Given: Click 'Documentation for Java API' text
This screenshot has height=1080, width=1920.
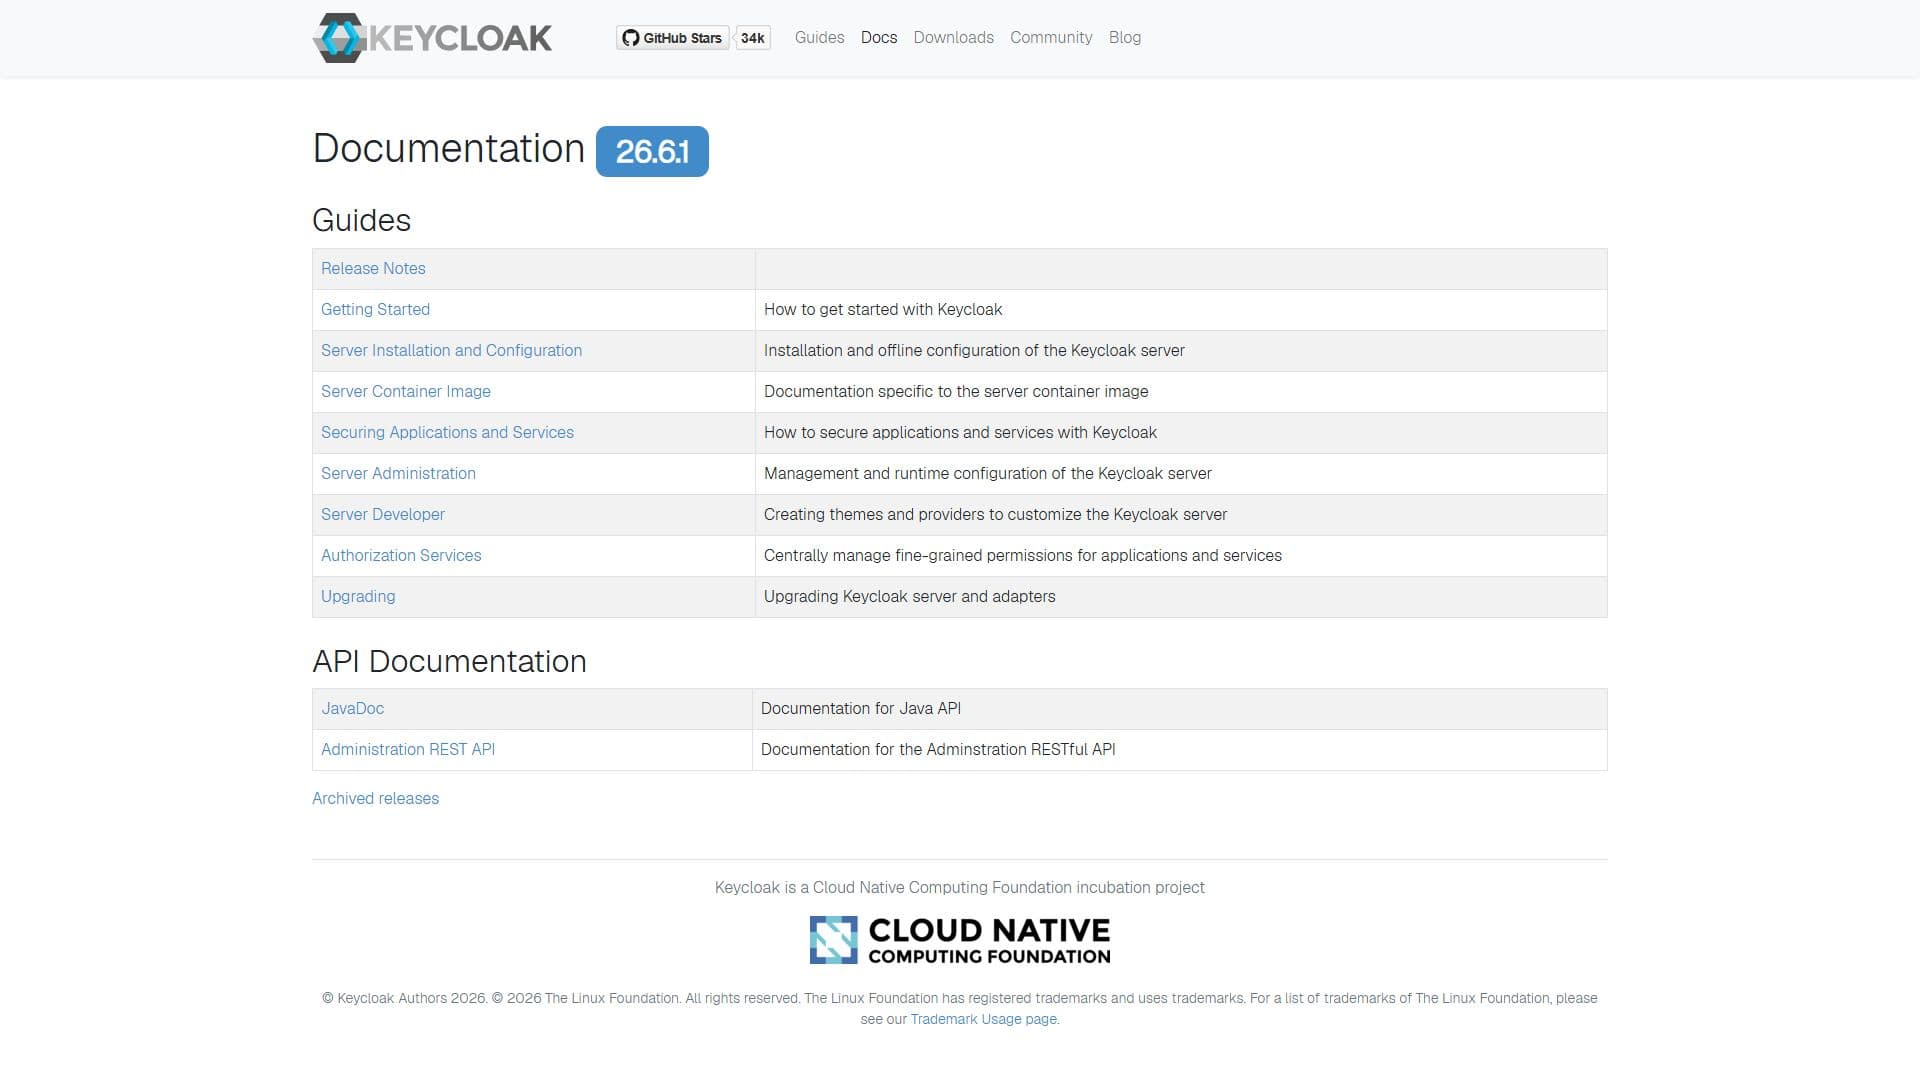Looking at the screenshot, I should 860,708.
